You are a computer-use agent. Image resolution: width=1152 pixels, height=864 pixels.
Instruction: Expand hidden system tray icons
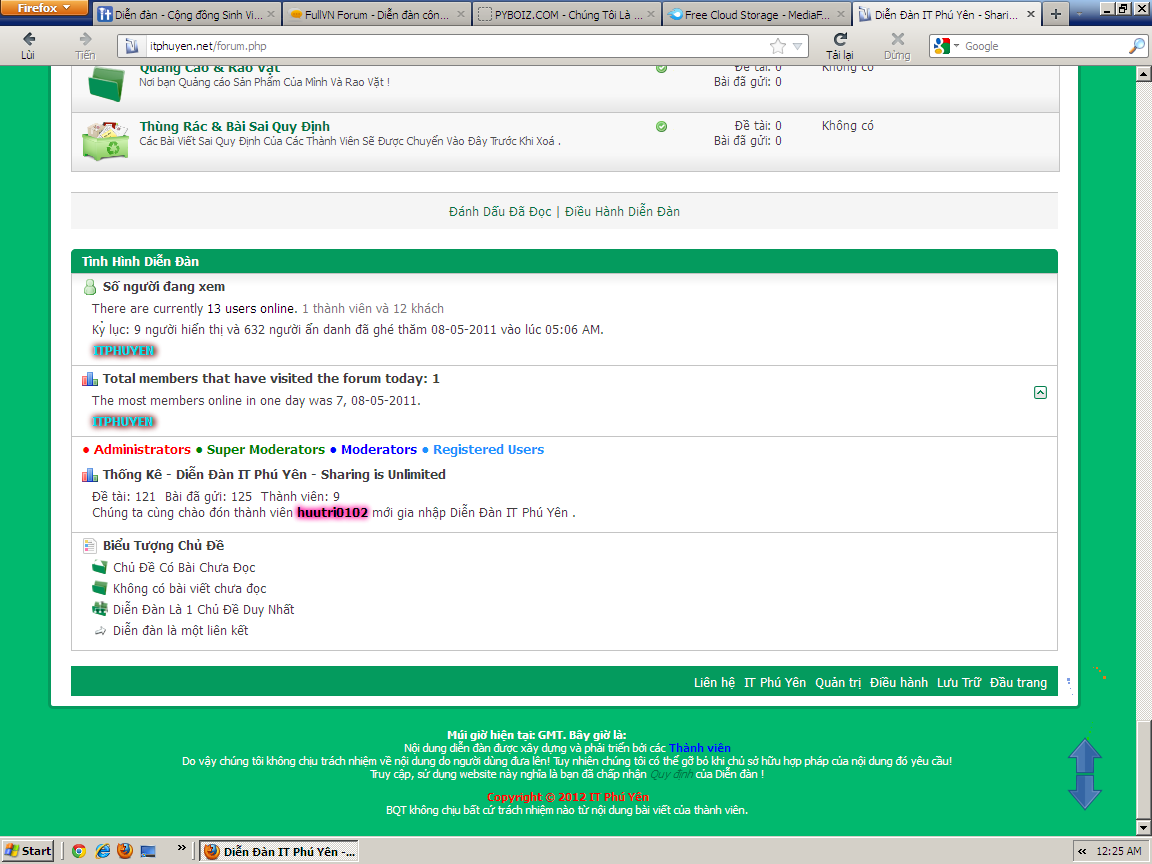(x=1081, y=851)
